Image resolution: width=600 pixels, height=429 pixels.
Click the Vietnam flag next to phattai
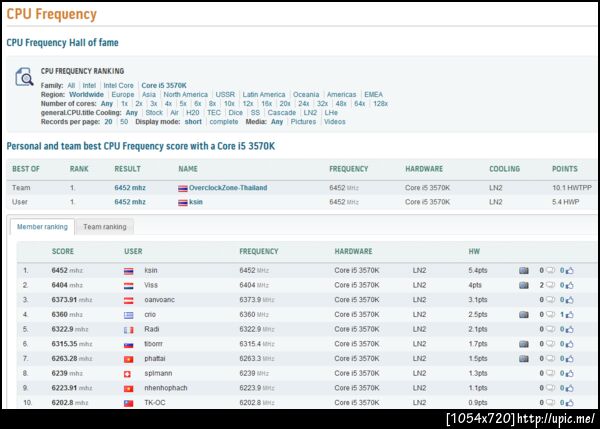129,359
